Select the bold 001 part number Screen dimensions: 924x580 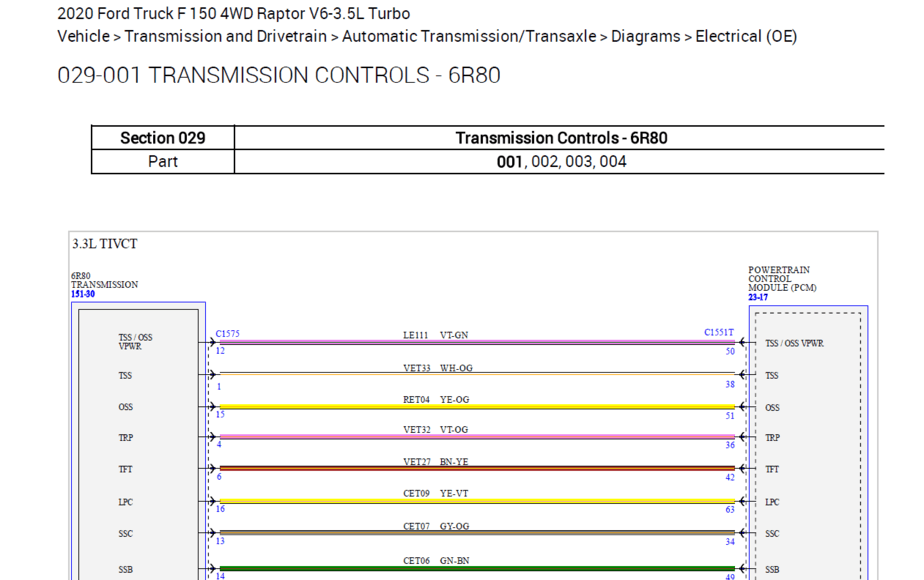point(510,161)
